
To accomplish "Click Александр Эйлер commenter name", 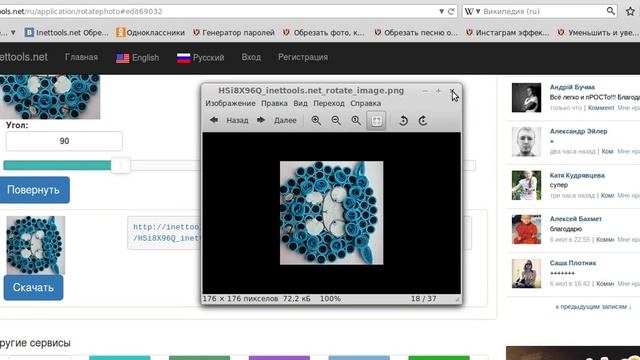I will point(578,131).
